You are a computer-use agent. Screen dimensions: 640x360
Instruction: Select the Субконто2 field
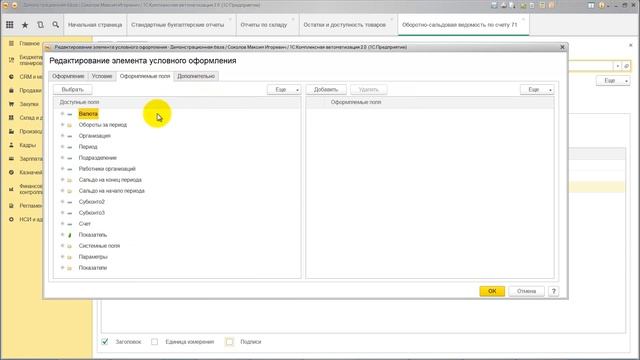click(92, 202)
